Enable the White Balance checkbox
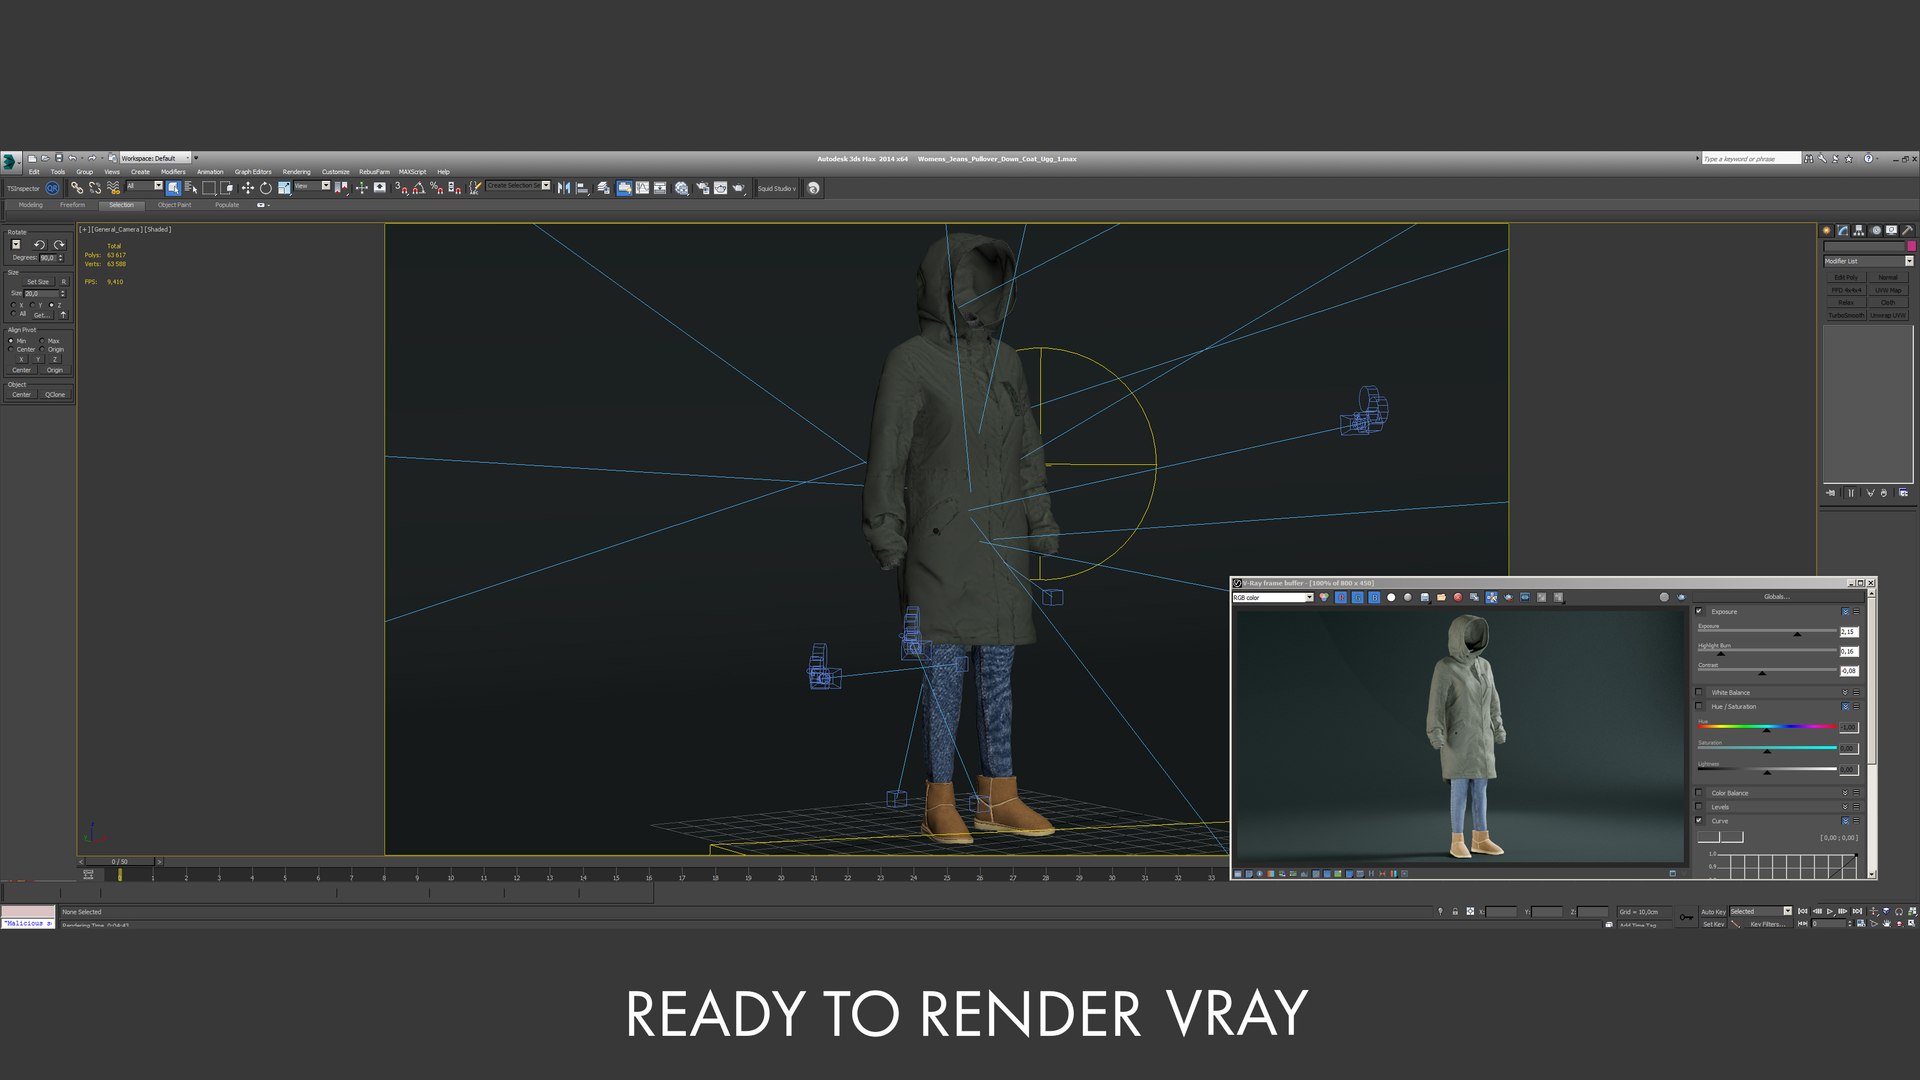This screenshot has width=1920, height=1080. [1698, 692]
